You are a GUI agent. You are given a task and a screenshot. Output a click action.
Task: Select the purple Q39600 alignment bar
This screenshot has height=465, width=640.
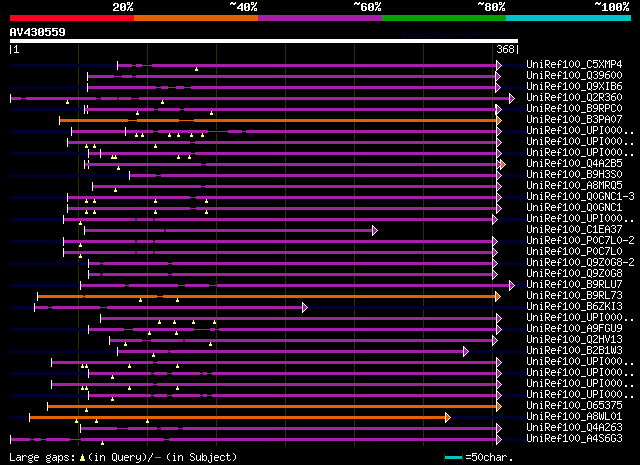click(x=292, y=76)
